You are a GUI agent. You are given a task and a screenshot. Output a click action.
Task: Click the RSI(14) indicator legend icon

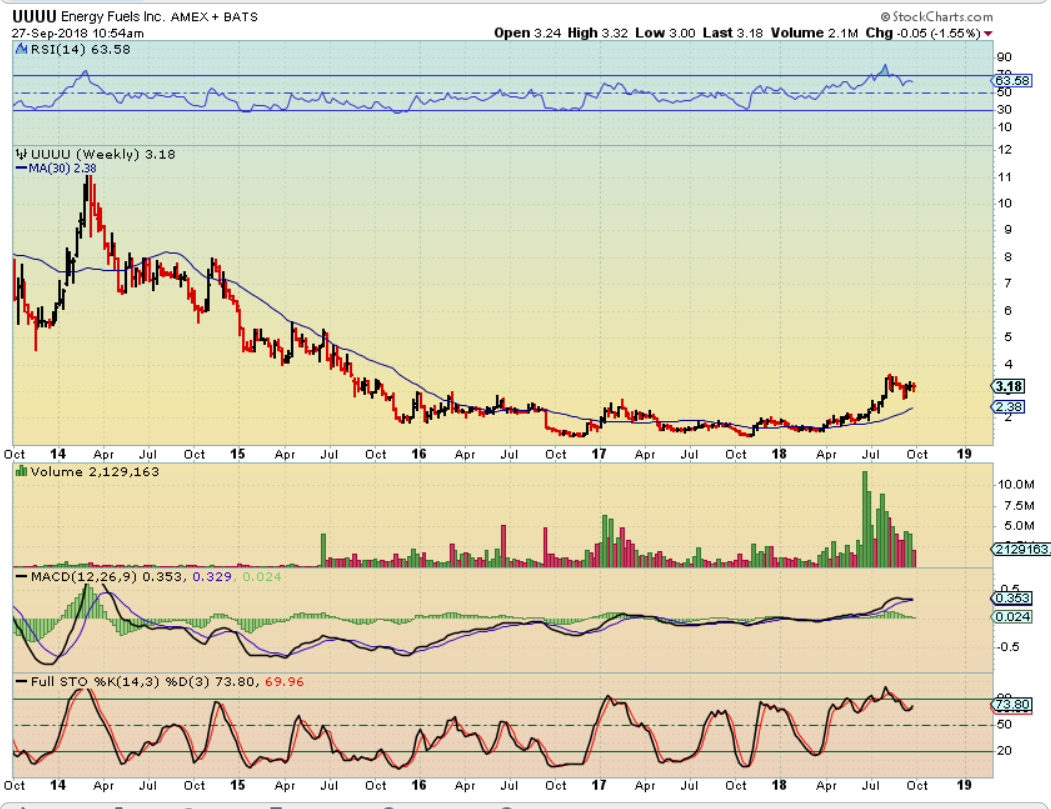click(x=18, y=47)
